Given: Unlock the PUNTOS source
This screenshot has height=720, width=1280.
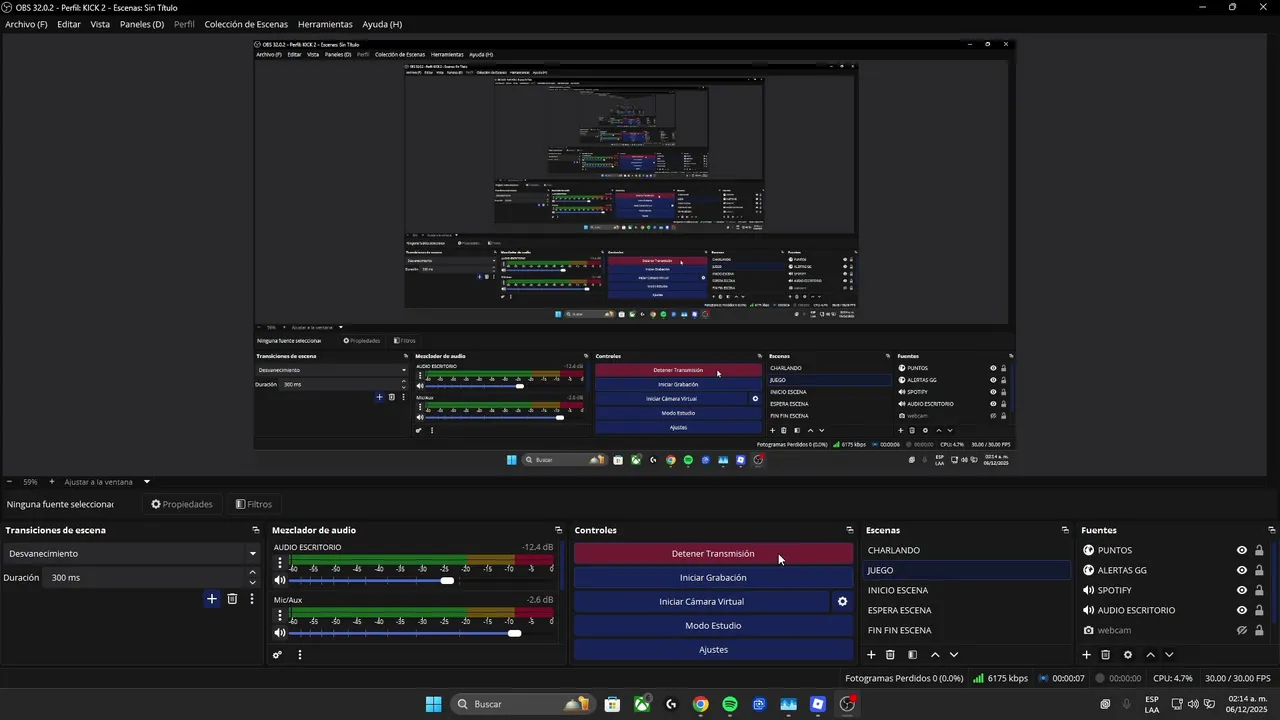Looking at the screenshot, I should [x=1259, y=550].
